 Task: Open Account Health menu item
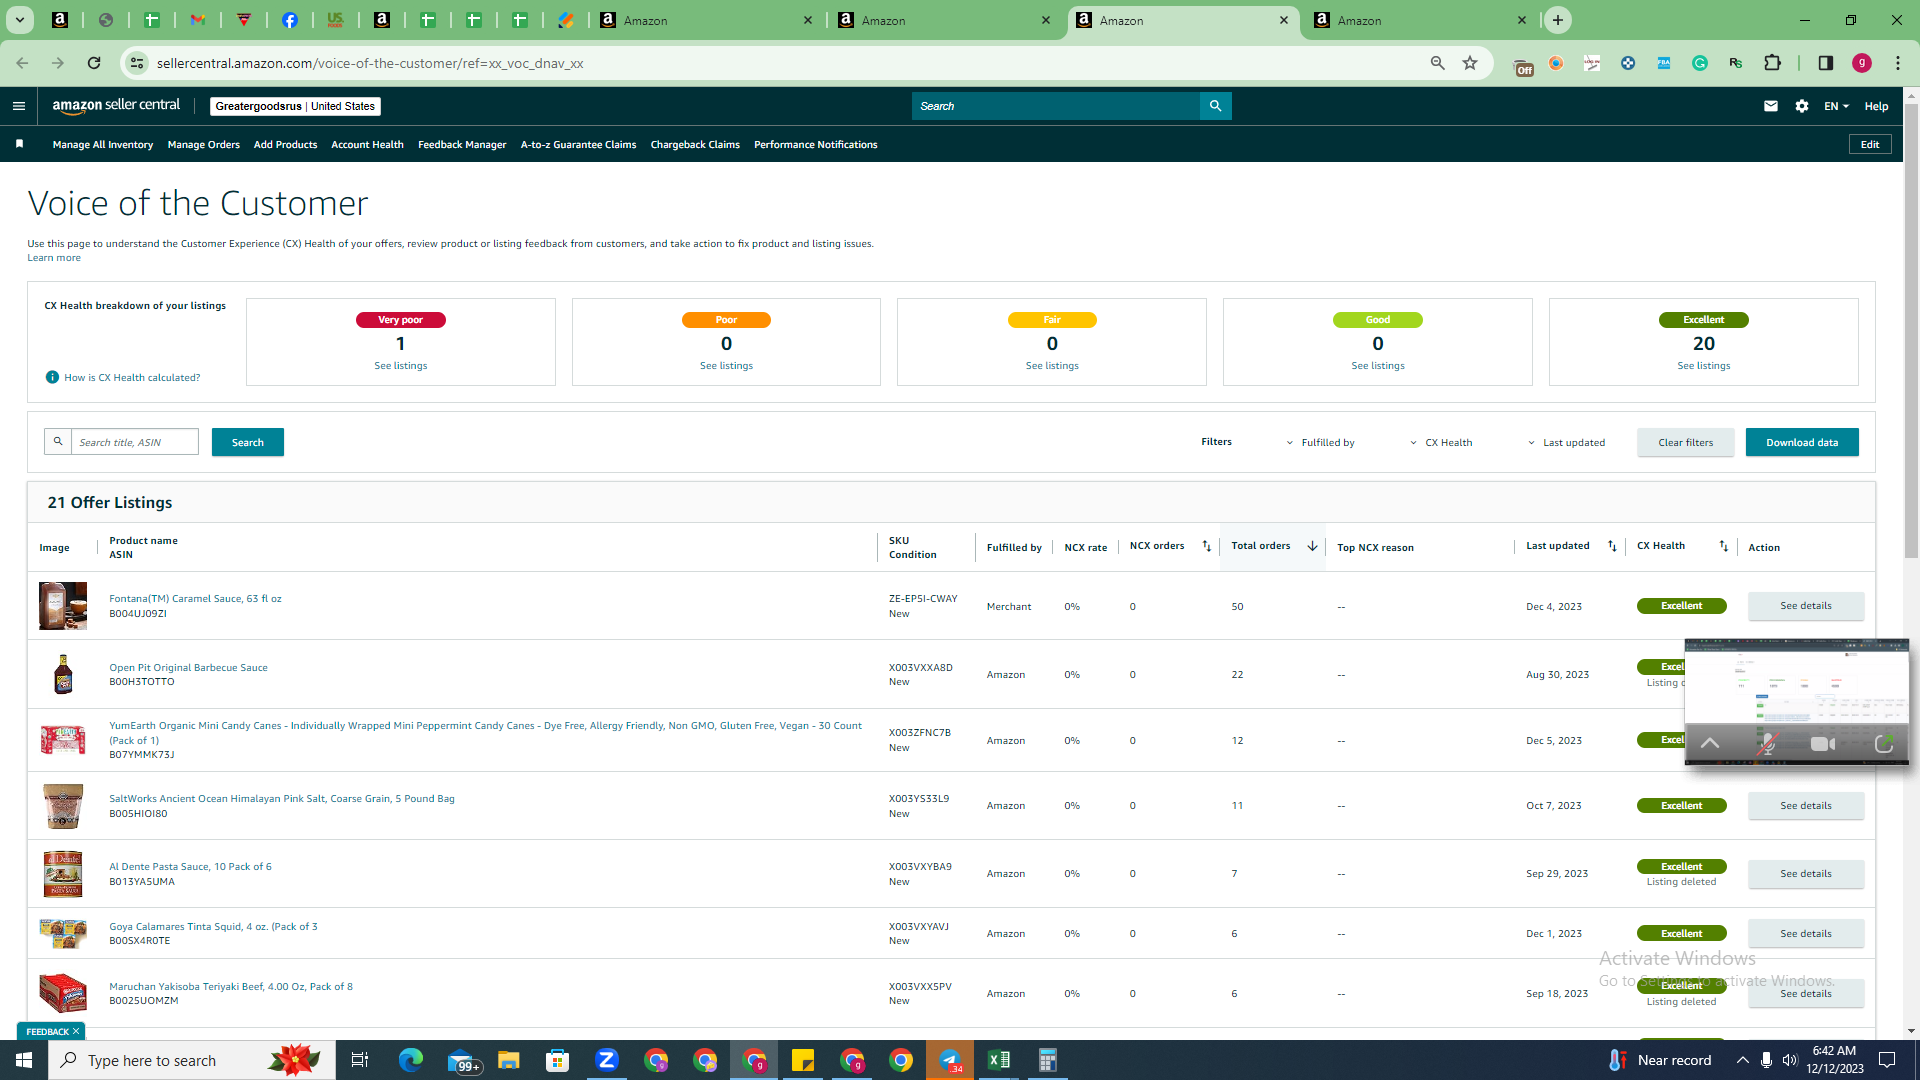pyautogui.click(x=367, y=144)
